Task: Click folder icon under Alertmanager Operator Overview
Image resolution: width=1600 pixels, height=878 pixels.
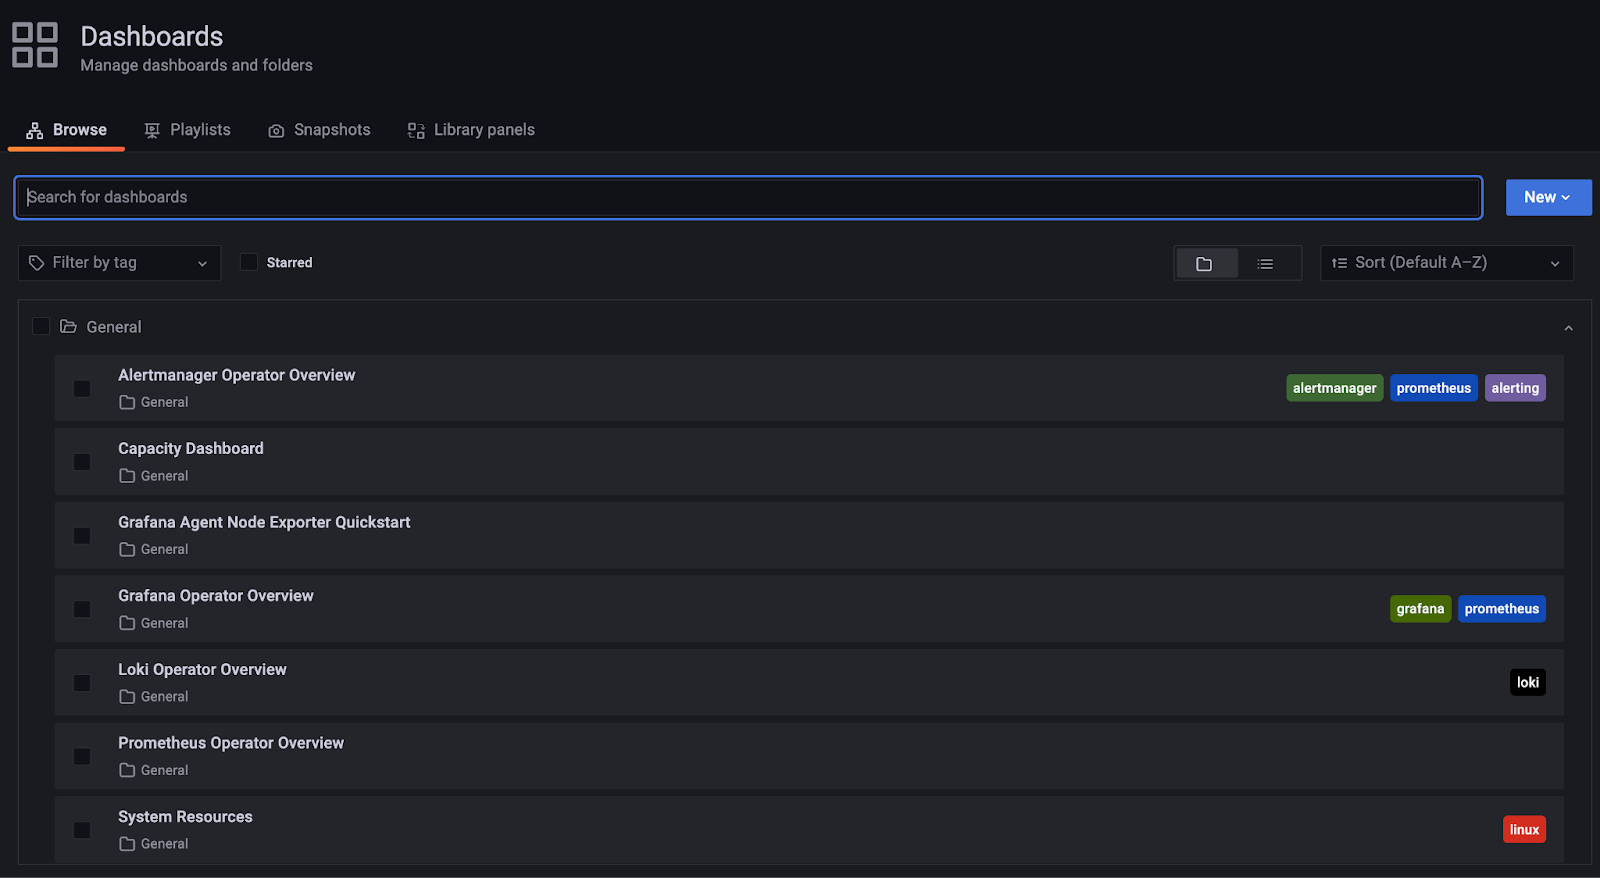Action: (127, 402)
